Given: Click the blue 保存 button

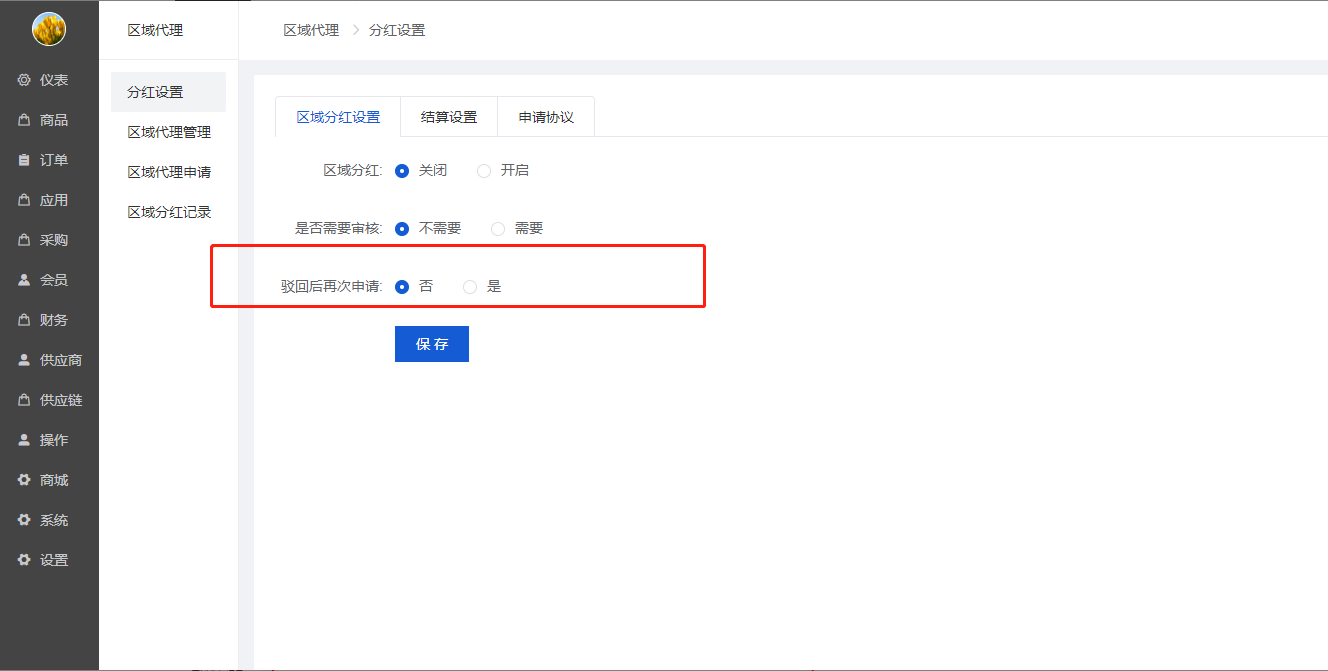Looking at the screenshot, I should (432, 344).
